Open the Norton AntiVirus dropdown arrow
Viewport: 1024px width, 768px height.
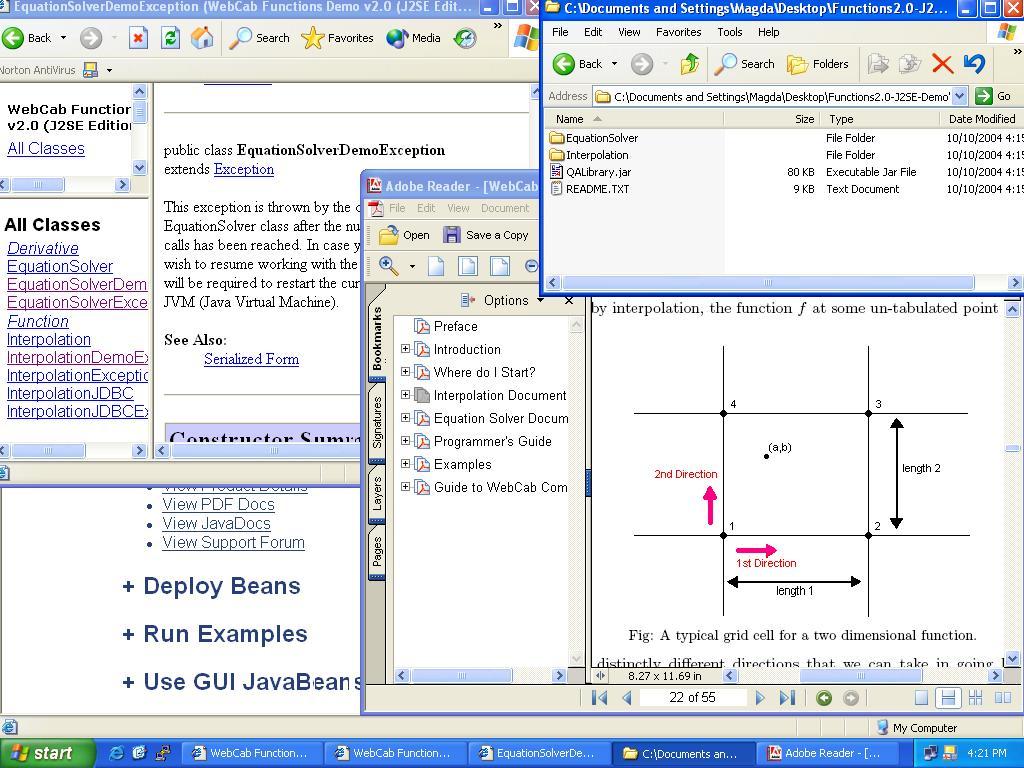(109, 70)
